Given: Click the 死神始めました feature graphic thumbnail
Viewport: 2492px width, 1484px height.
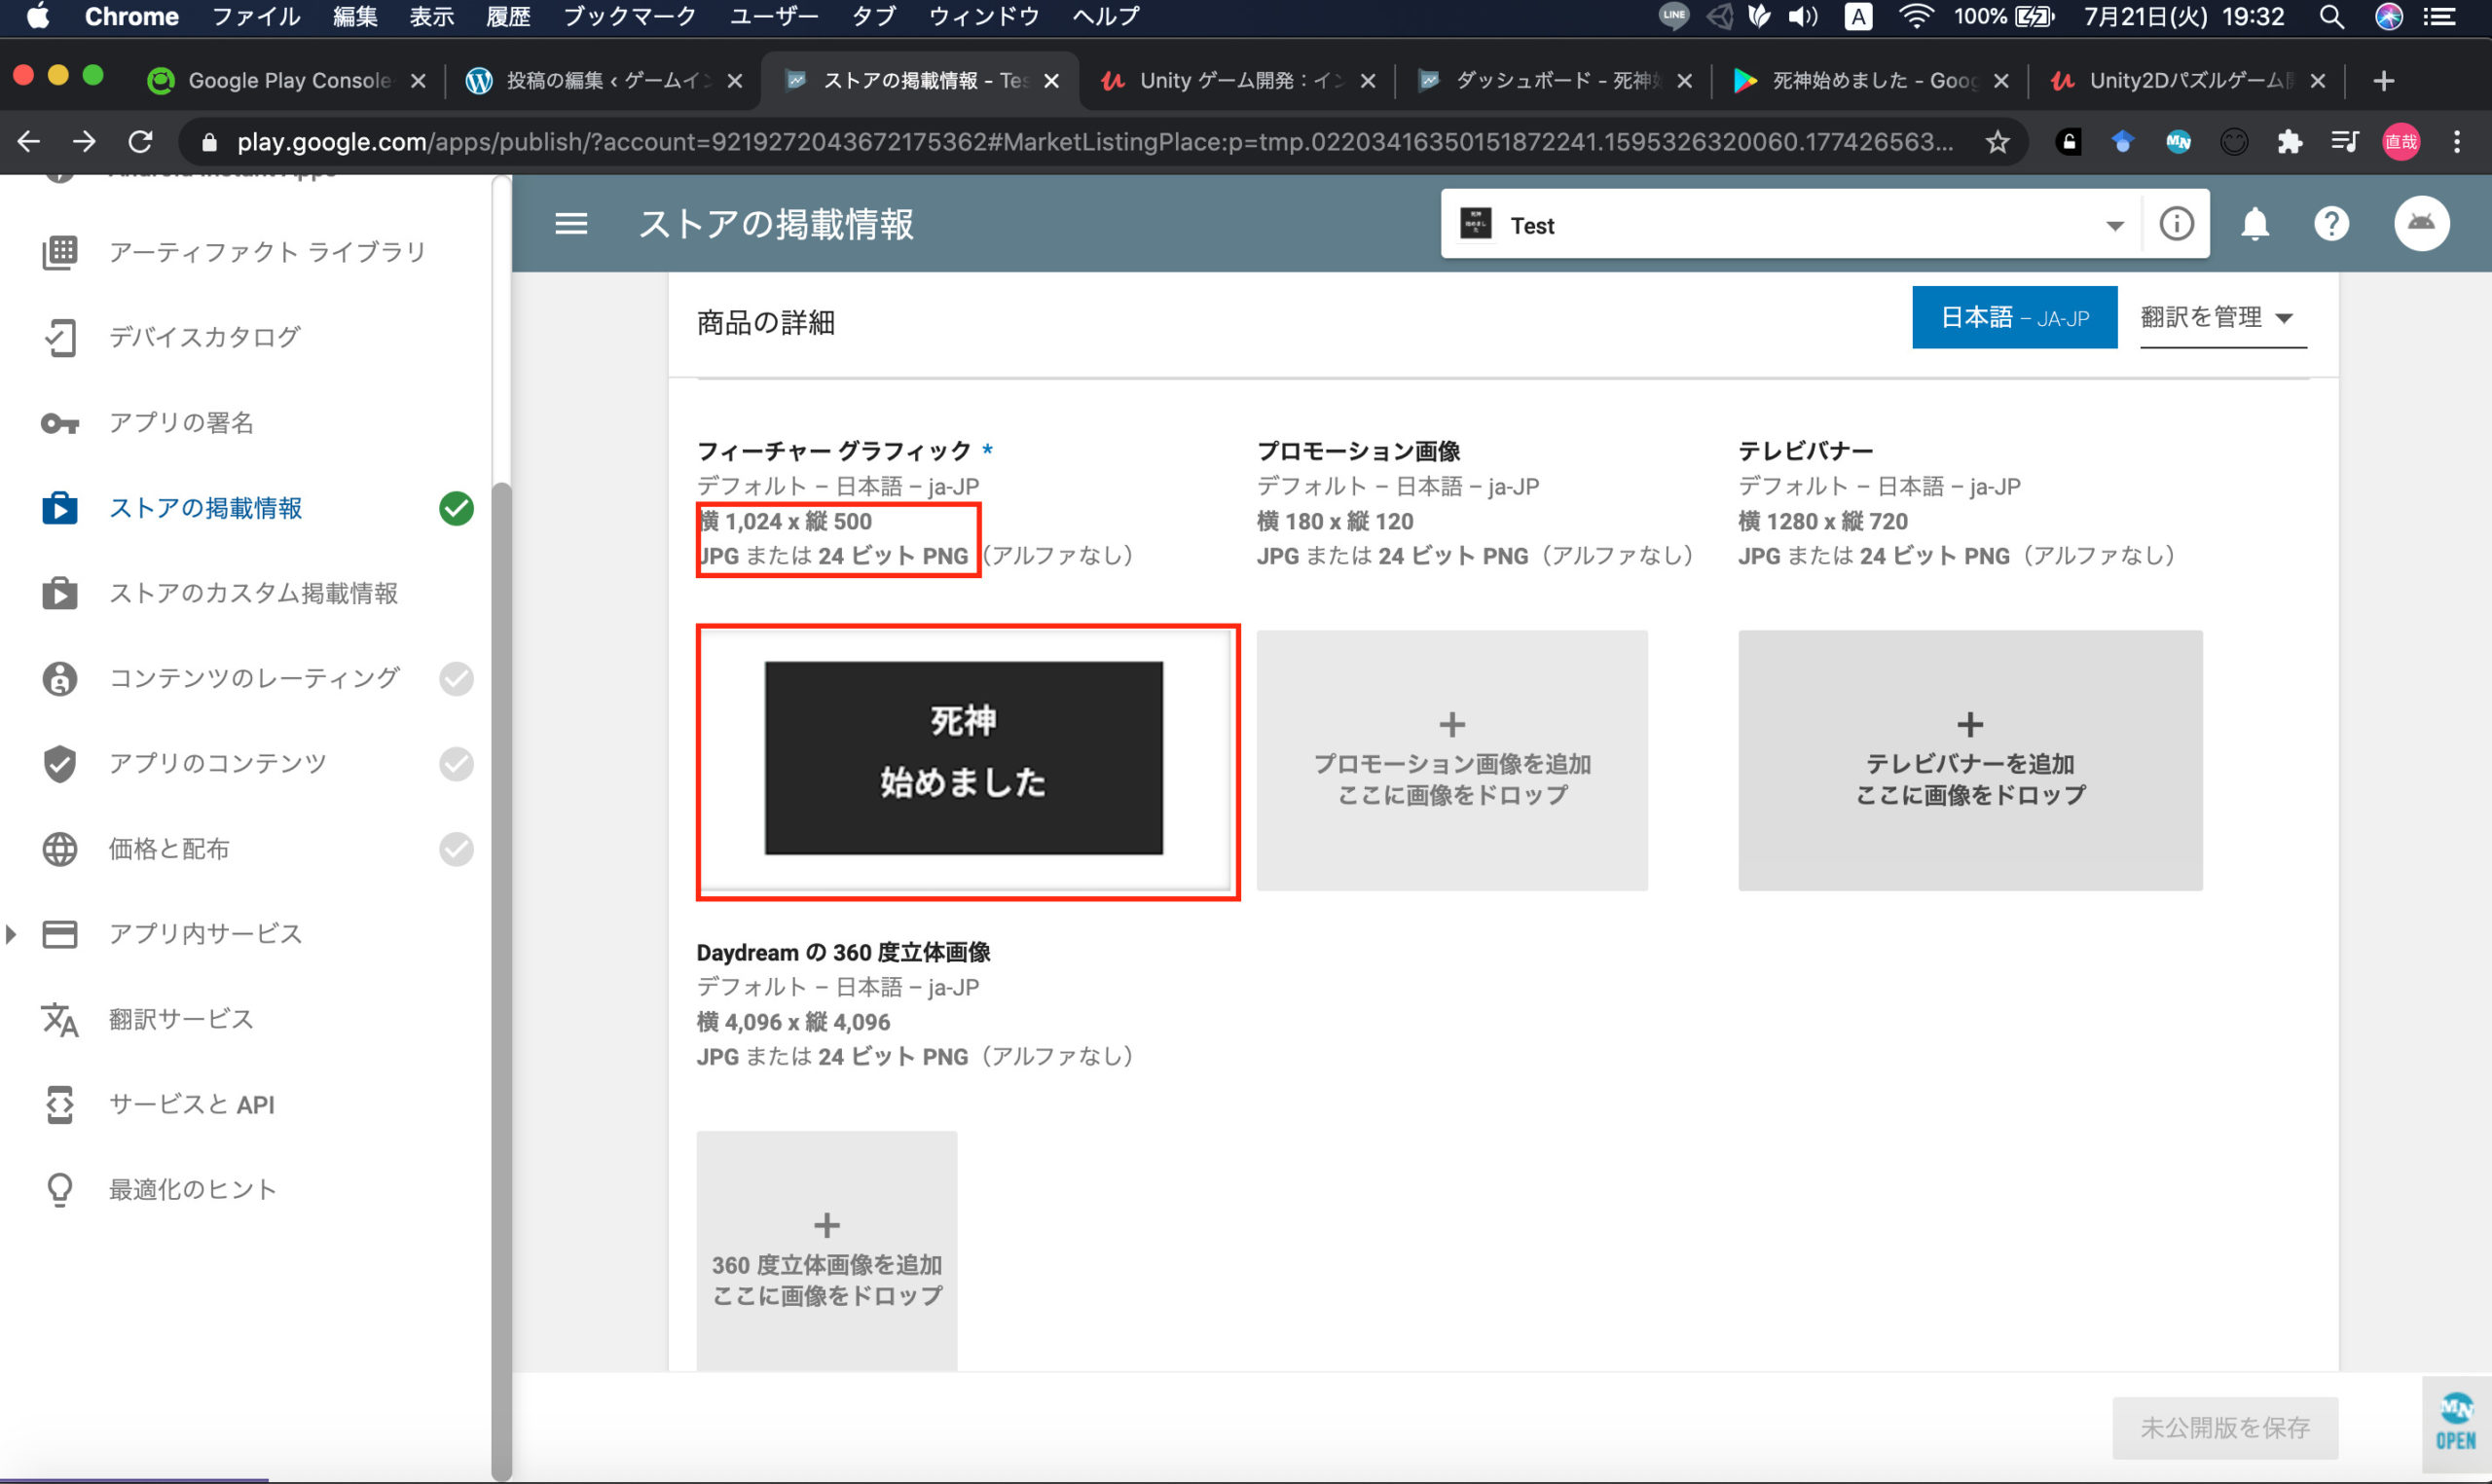Looking at the screenshot, I should 963,758.
